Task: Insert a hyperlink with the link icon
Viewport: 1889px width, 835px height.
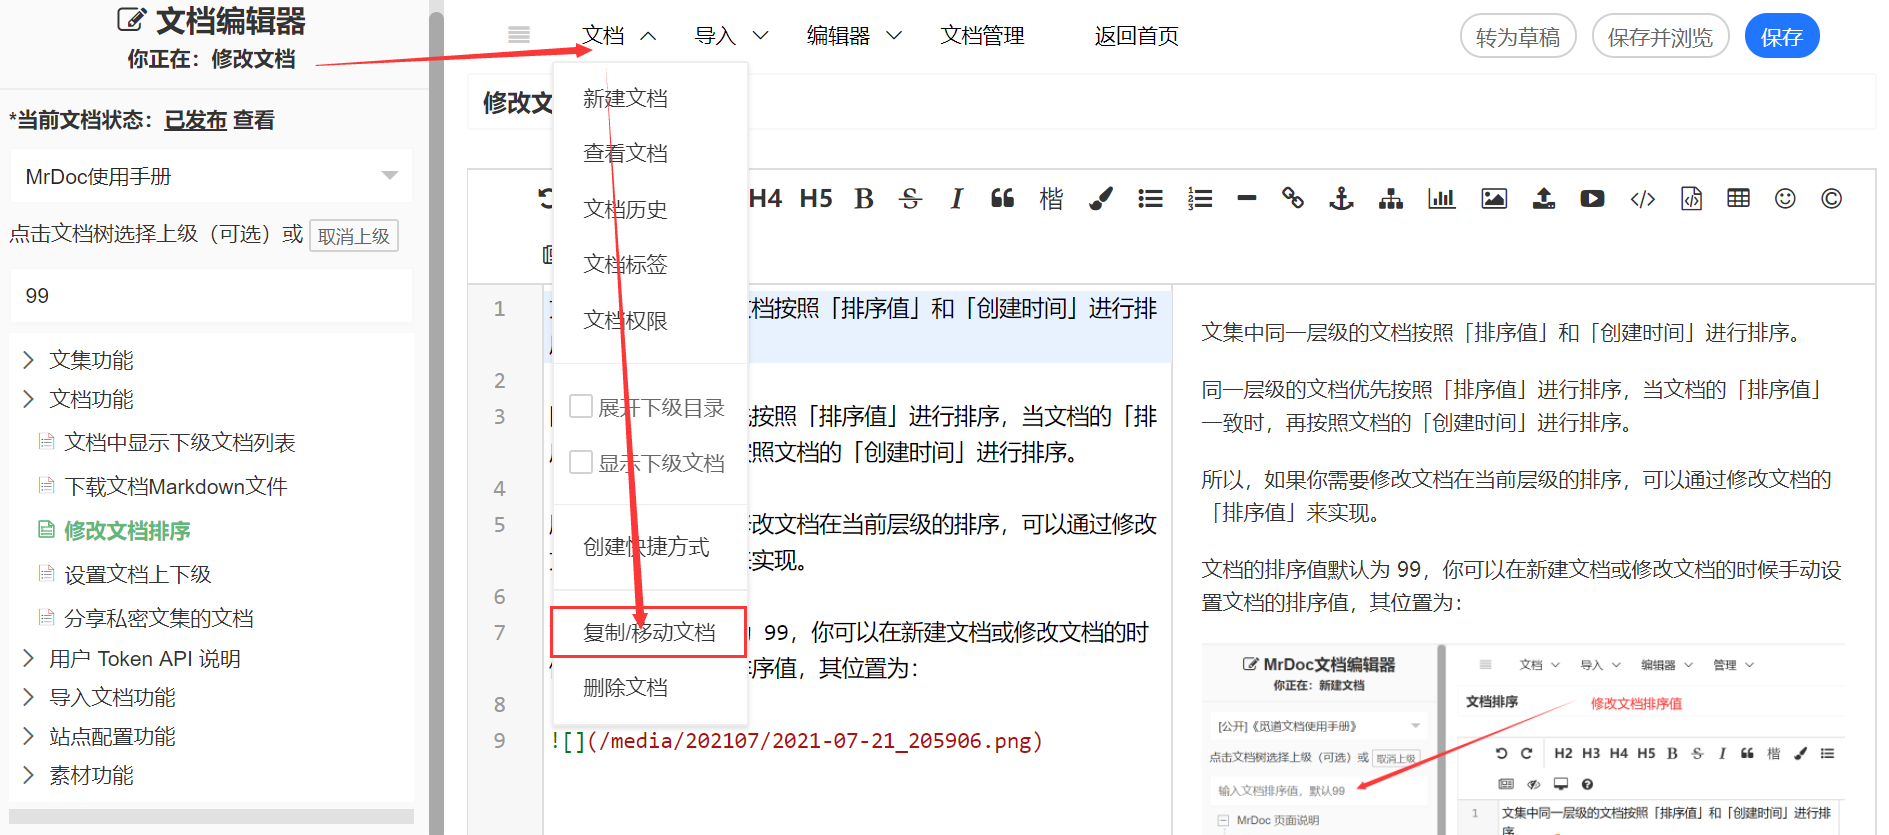Action: coord(1293,199)
